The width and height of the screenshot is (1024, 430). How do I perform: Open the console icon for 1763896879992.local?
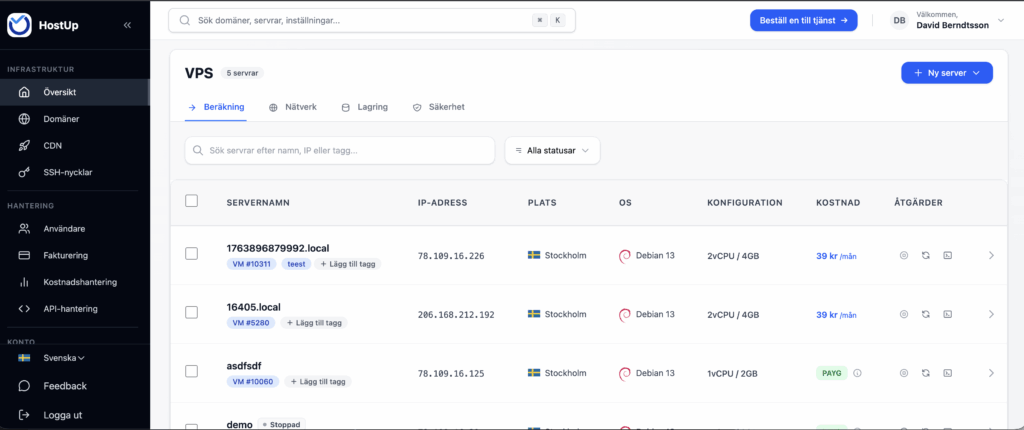pos(947,256)
